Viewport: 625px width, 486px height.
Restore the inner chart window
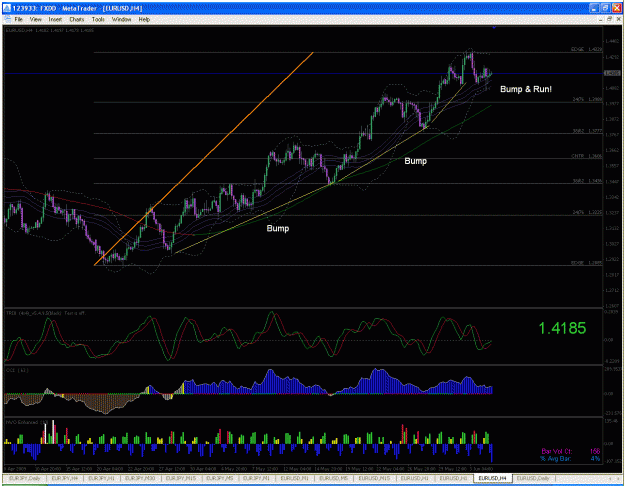(609, 19)
